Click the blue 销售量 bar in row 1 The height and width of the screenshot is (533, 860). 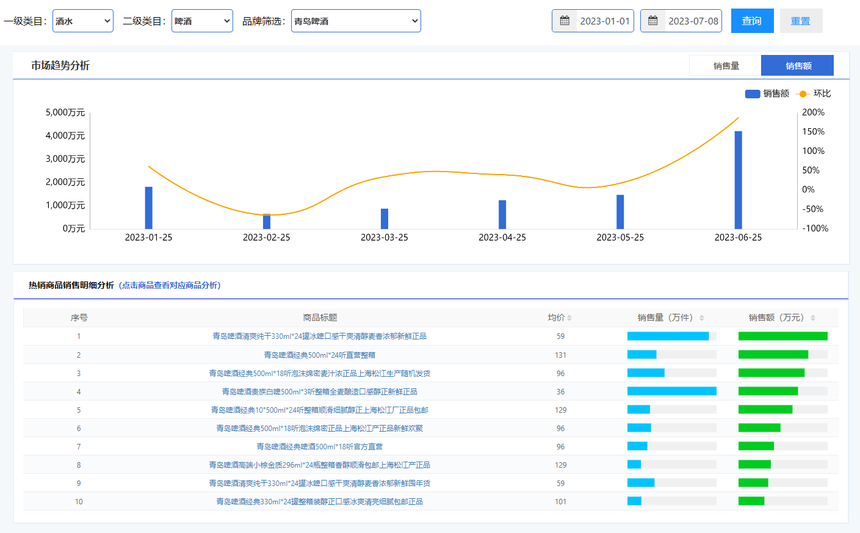pyautogui.click(x=668, y=336)
